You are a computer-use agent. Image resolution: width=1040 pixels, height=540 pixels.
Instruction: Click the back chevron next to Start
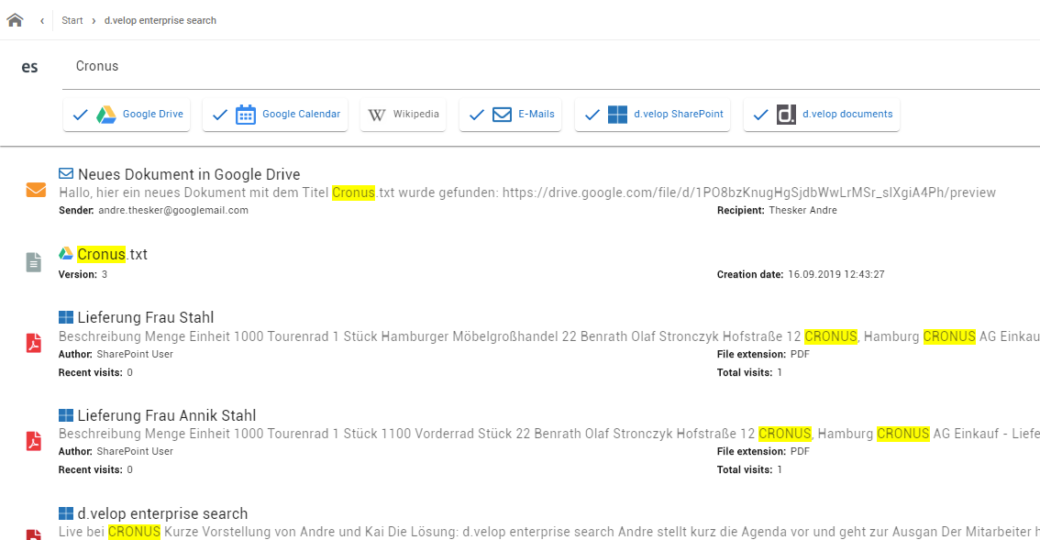click(42, 21)
